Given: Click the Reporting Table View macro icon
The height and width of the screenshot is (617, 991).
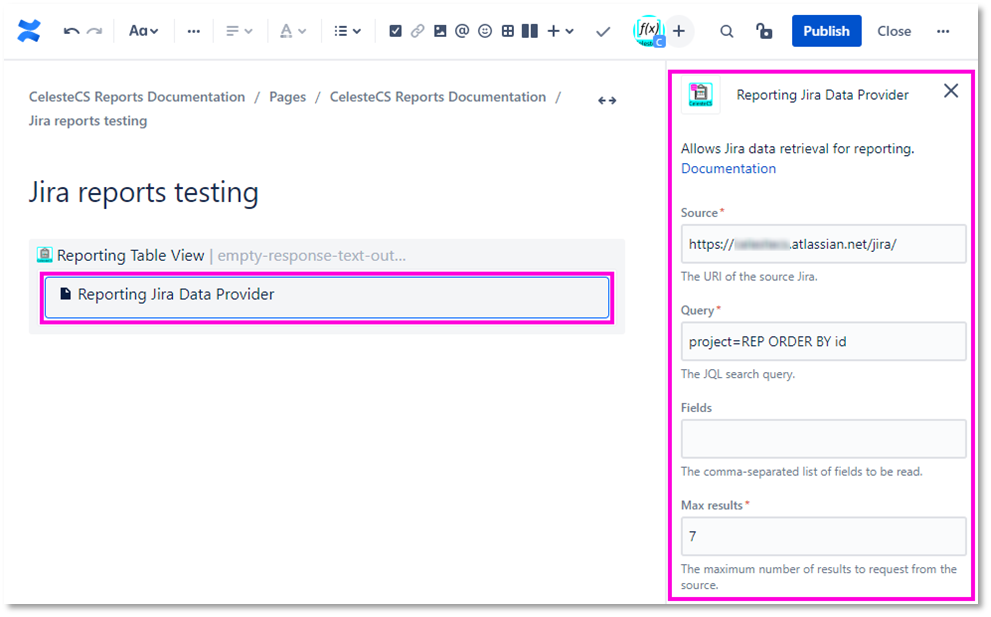Looking at the screenshot, I should (45, 255).
